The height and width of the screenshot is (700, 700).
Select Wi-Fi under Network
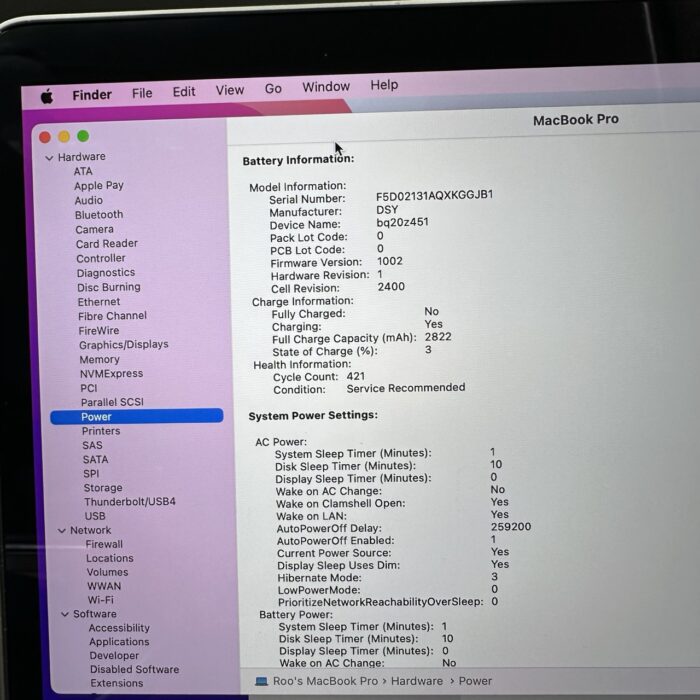[100, 600]
